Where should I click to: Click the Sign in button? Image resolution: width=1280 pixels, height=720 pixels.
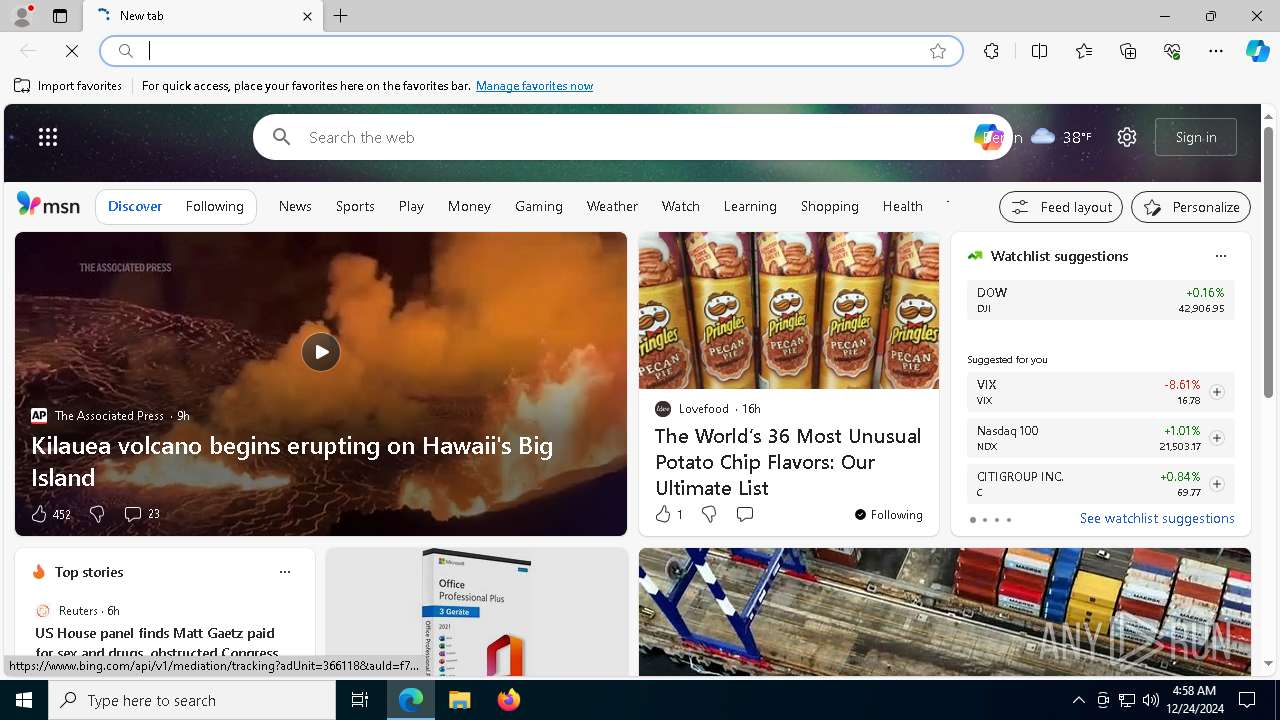(x=1196, y=137)
